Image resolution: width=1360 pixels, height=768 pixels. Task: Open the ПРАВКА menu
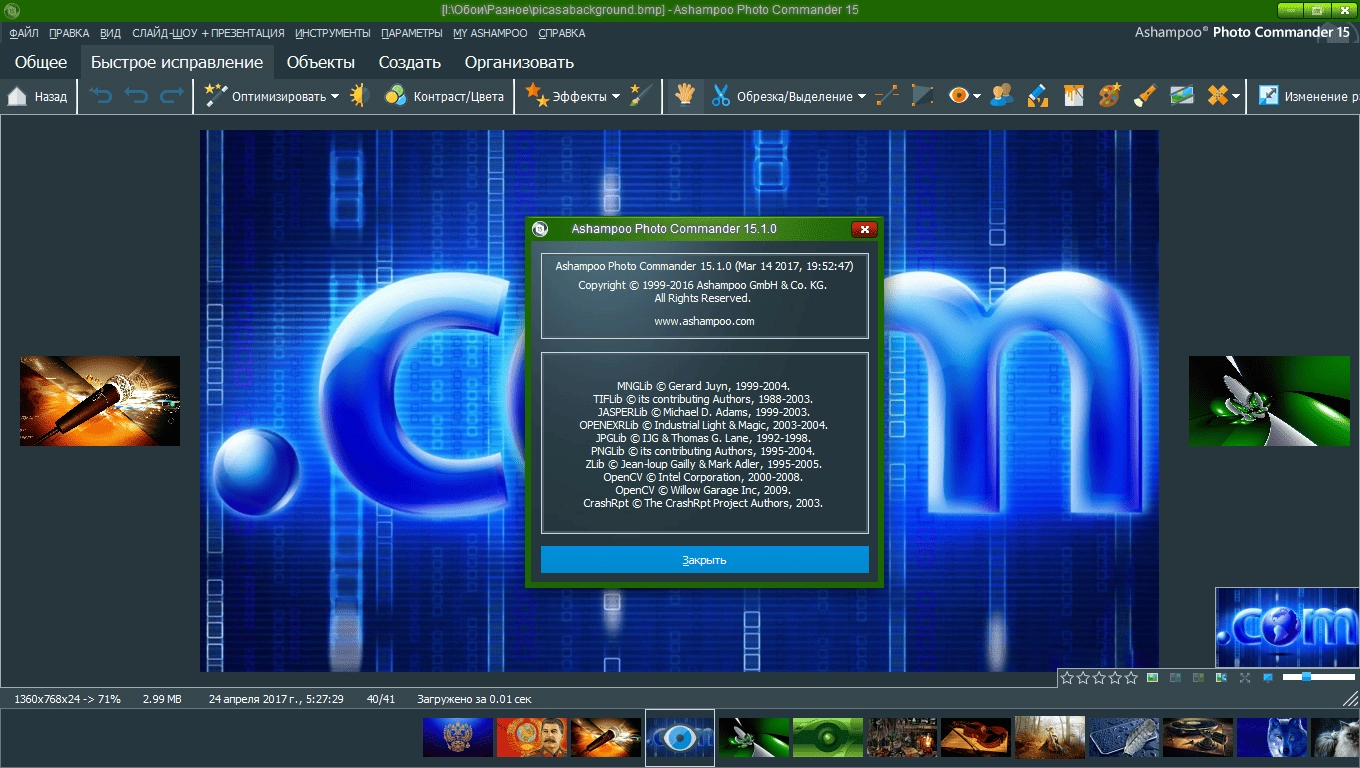[69, 33]
